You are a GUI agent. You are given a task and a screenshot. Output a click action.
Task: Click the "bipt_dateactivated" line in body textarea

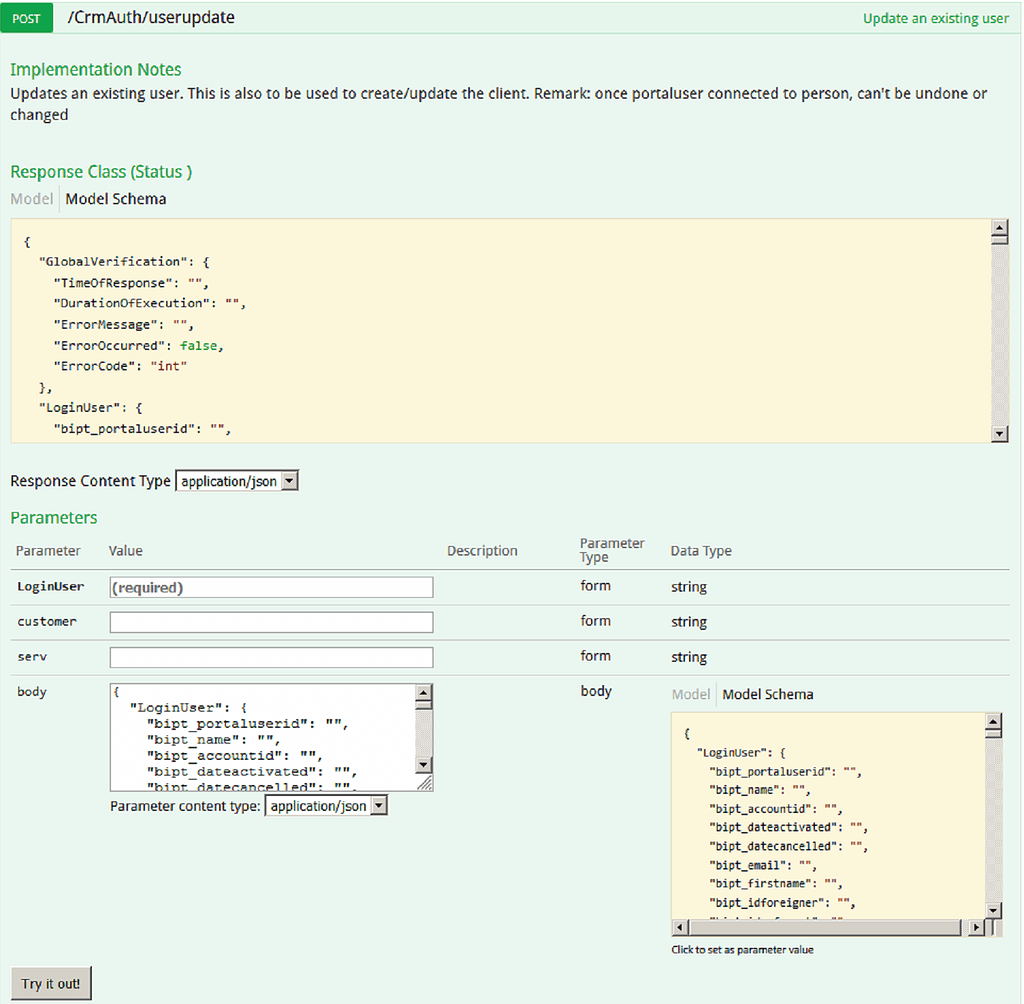pos(252,771)
